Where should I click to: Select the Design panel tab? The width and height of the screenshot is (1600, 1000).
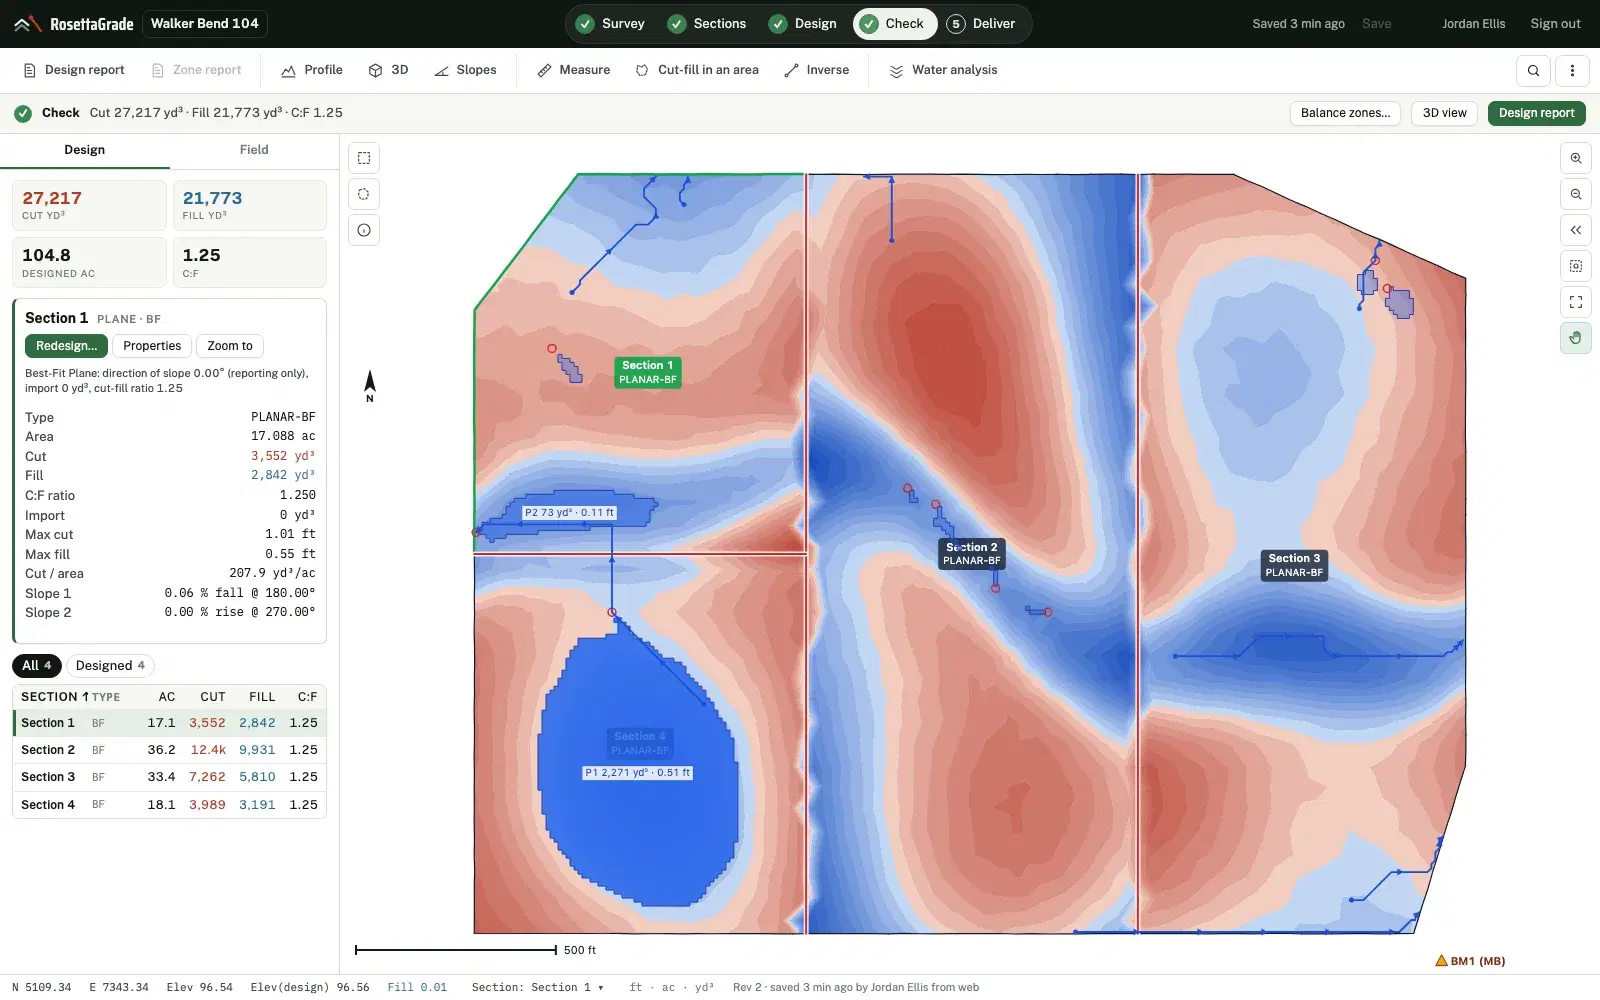[85, 150]
